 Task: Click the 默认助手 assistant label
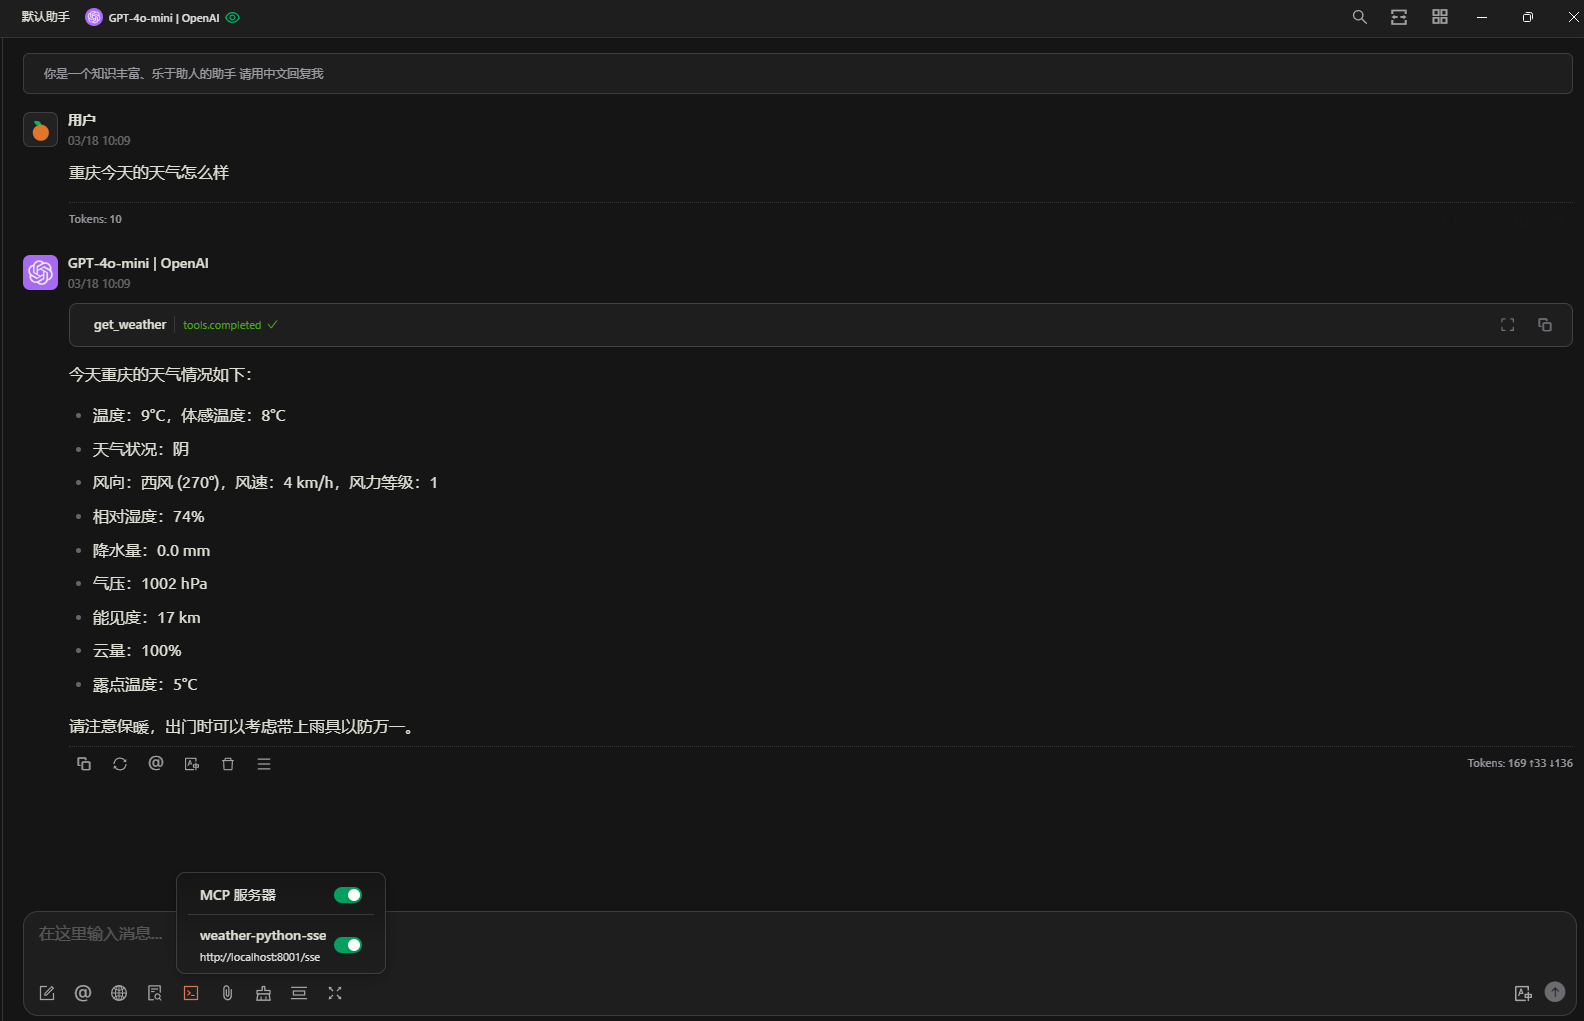pyautogui.click(x=46, y=17)
